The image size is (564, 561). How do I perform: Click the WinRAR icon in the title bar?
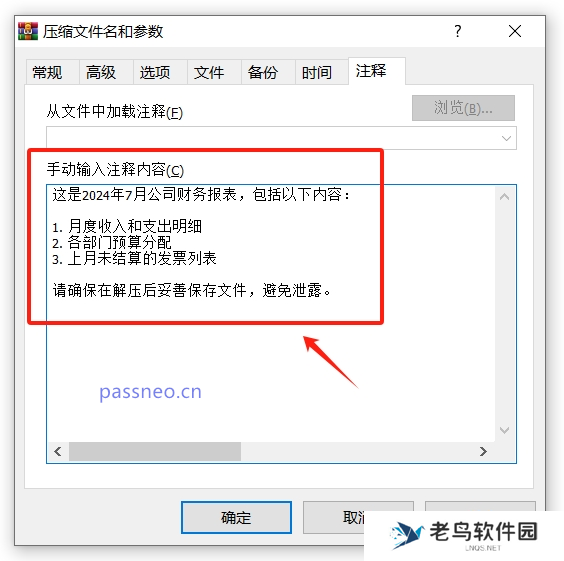click(x=28, y=31)
